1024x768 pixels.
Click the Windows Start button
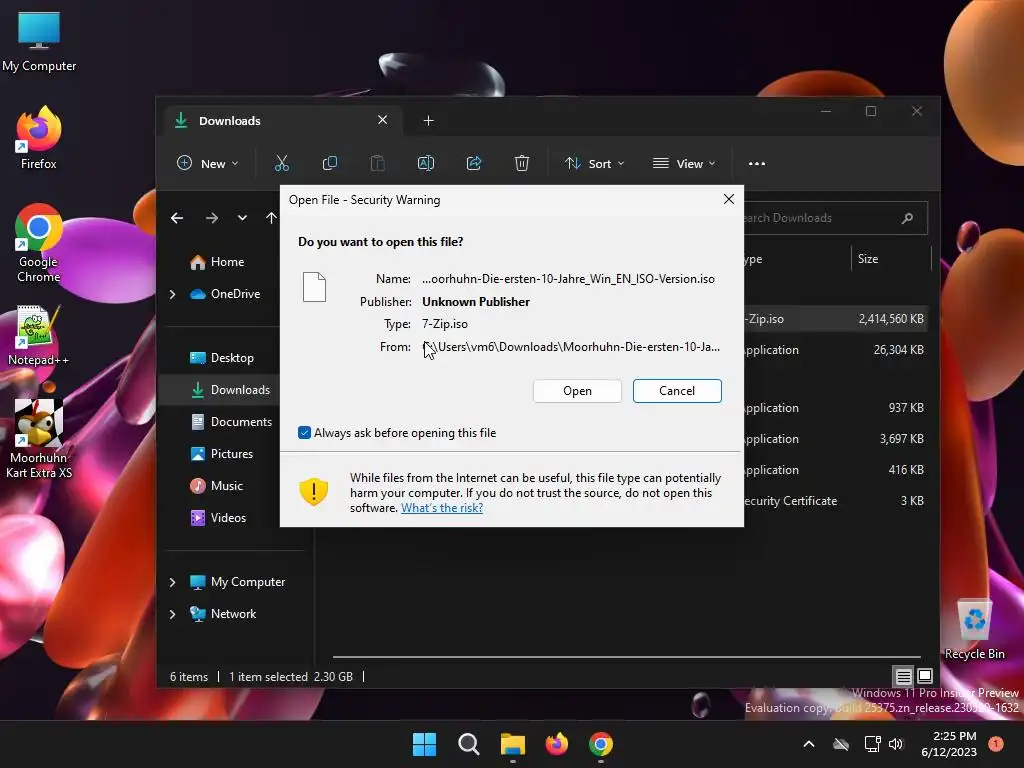tap(424, 744)
